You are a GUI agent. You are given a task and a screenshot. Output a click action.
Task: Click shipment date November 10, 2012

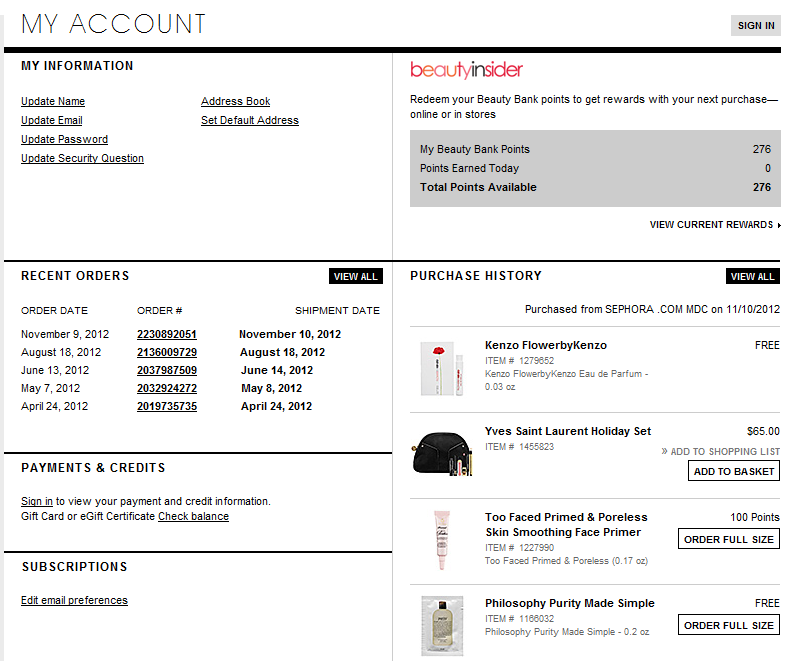tap(290, 334)
